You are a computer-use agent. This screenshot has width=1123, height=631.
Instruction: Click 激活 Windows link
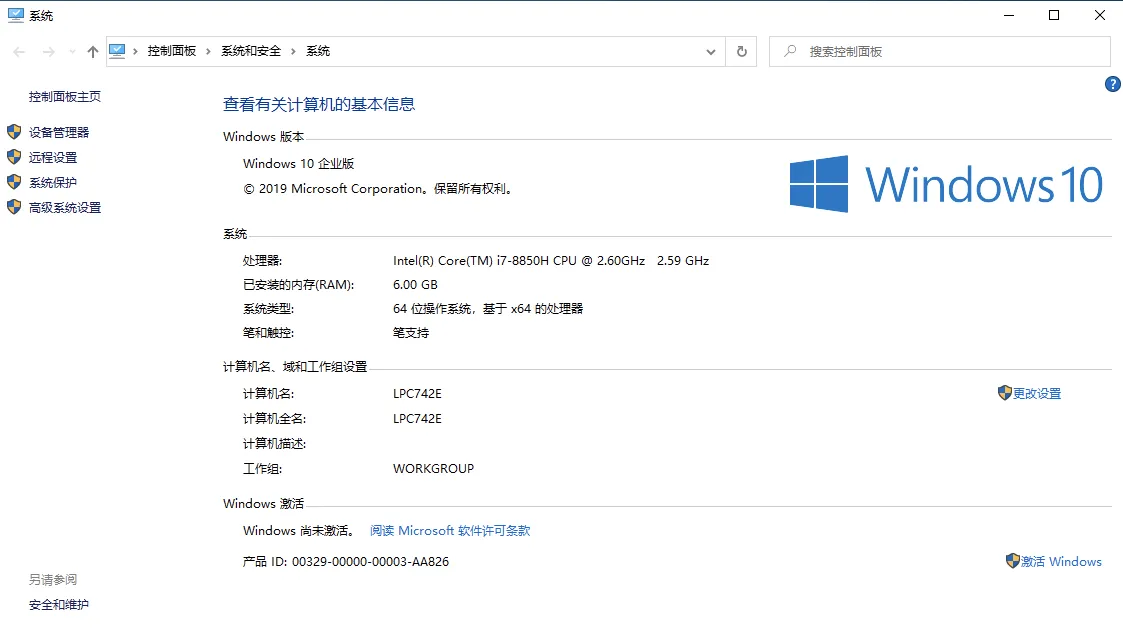pyautogui.click(x=1062, y=561)
